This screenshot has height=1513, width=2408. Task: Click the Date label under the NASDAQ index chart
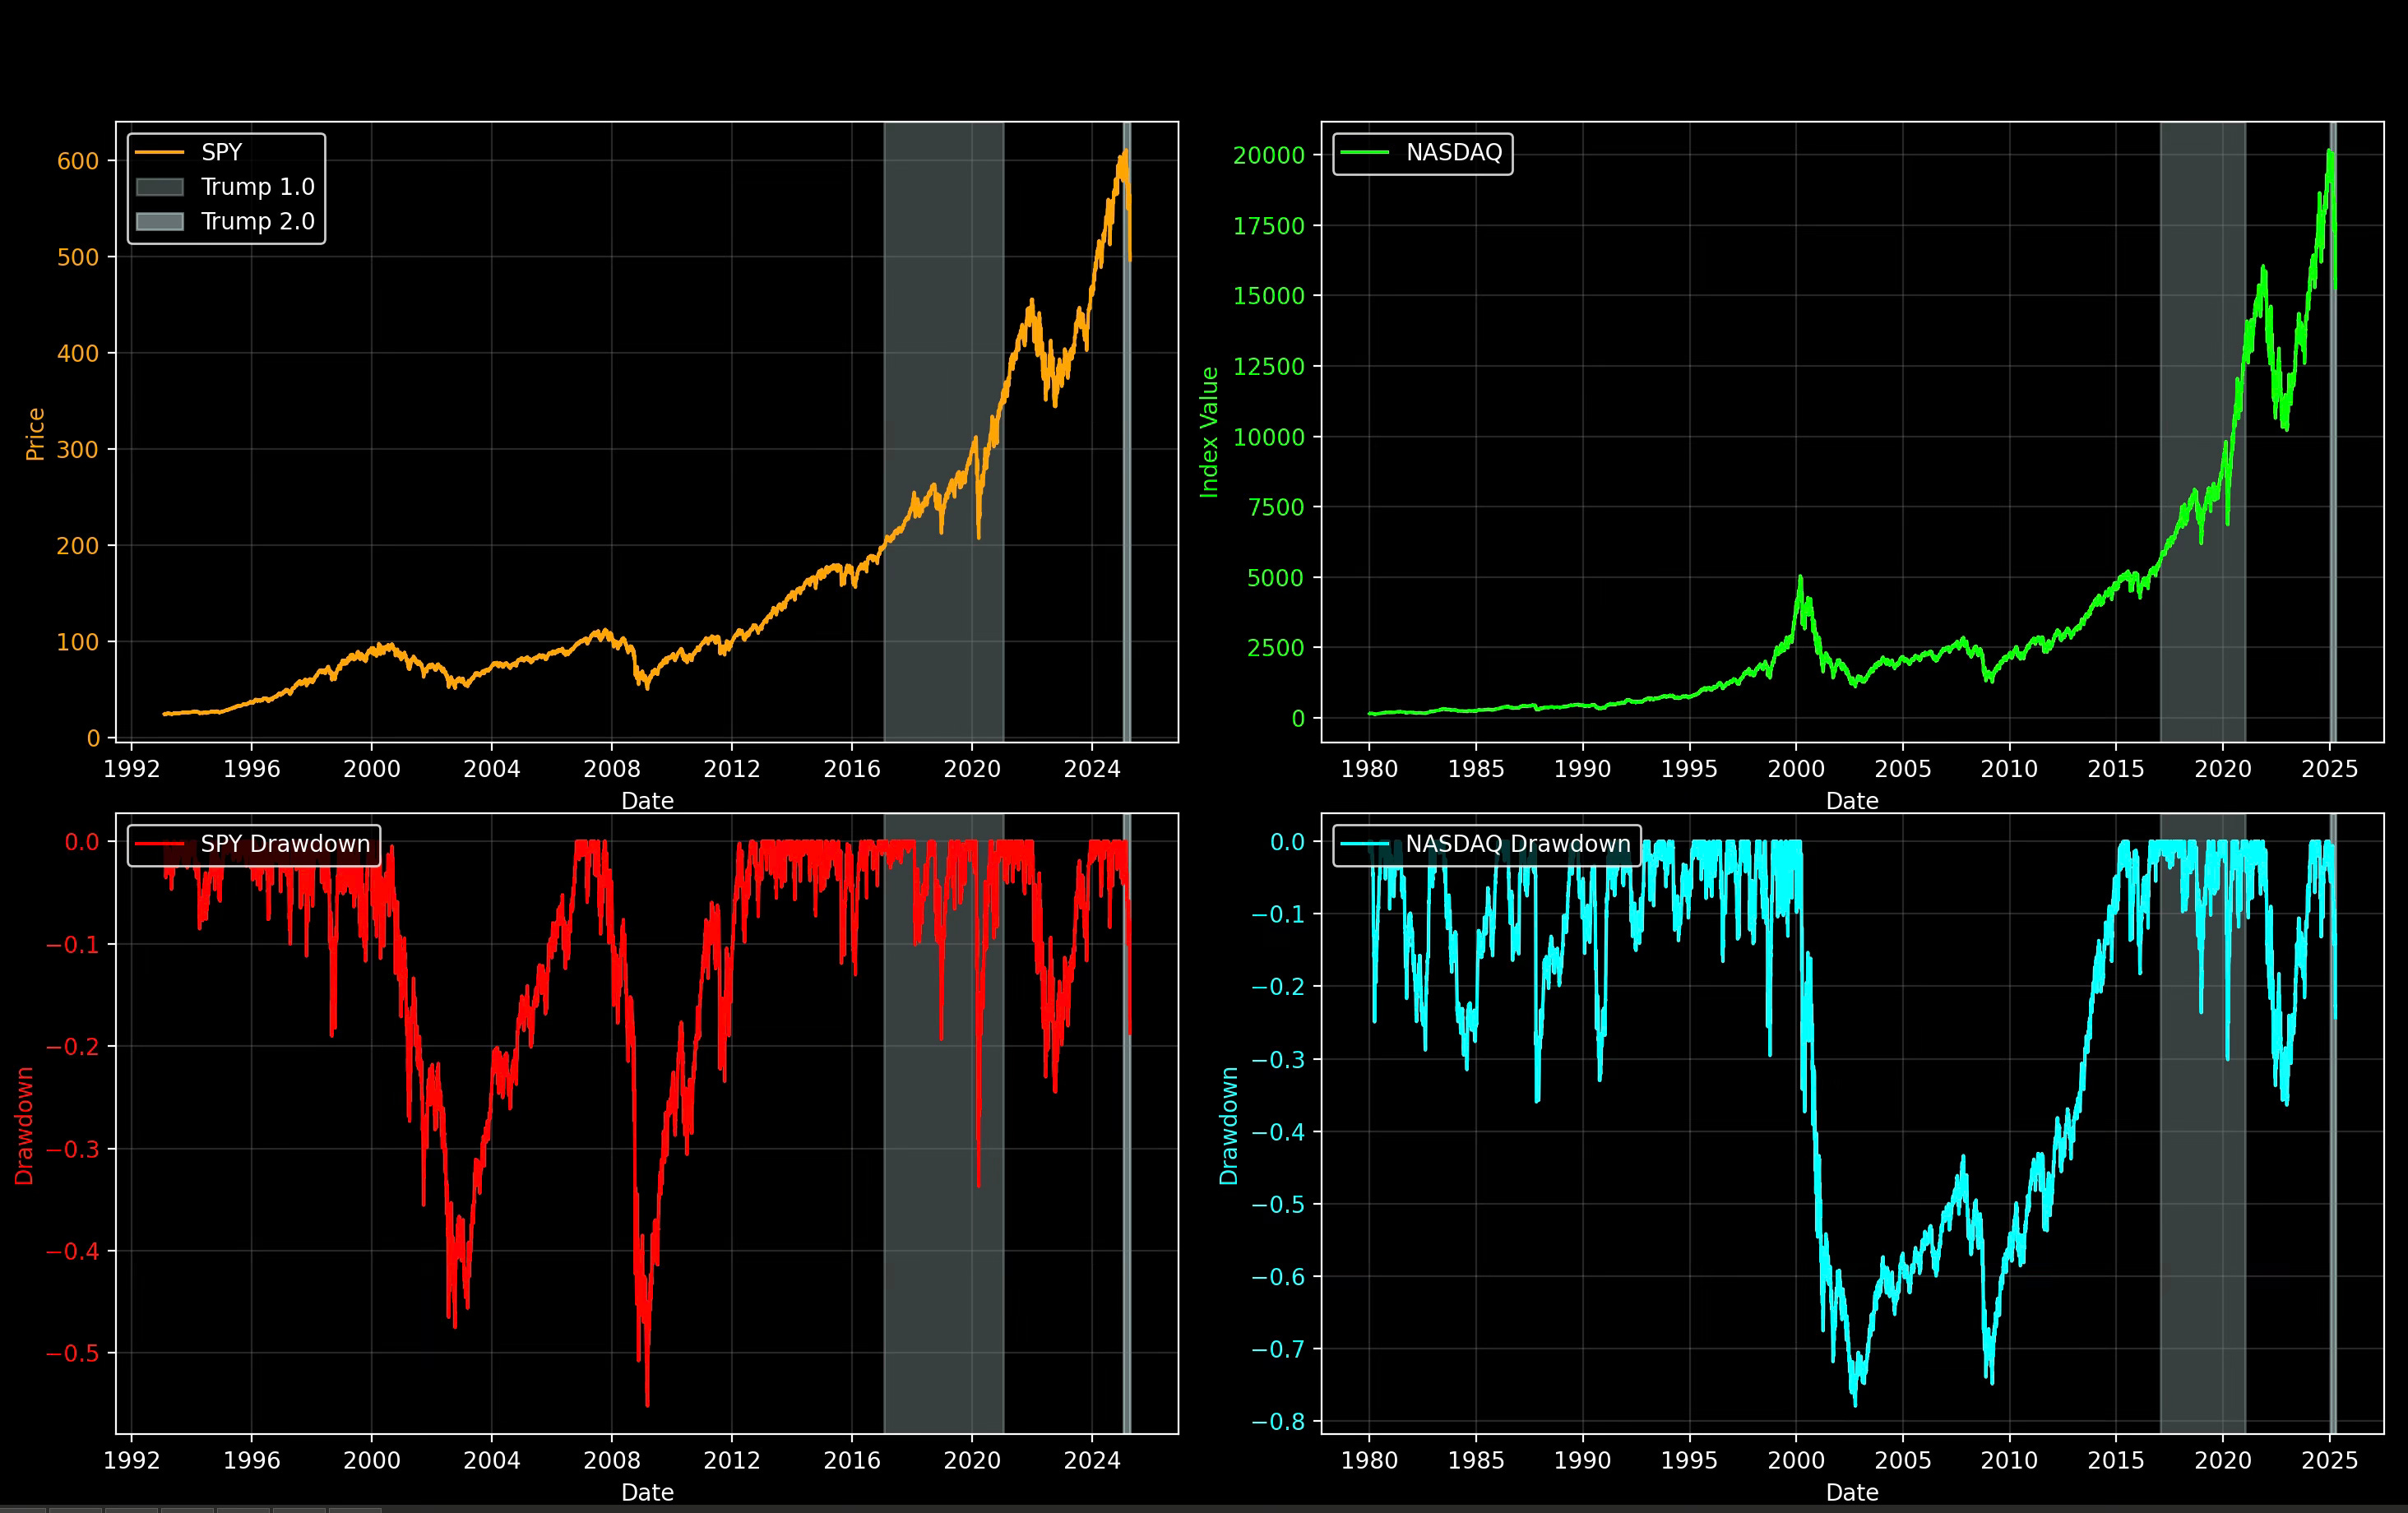[x=1852, y=801]
